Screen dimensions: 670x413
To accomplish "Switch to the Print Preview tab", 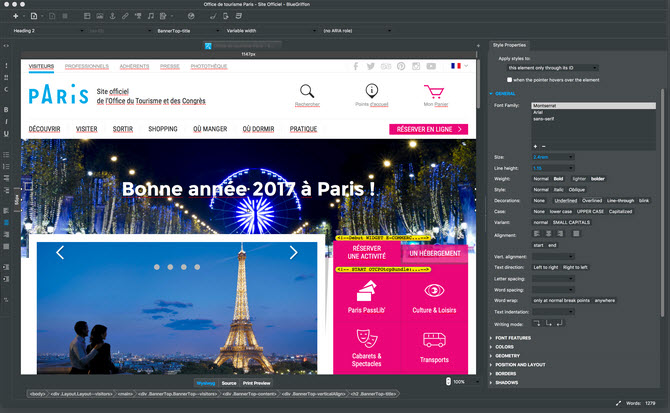I will (256, 383).
